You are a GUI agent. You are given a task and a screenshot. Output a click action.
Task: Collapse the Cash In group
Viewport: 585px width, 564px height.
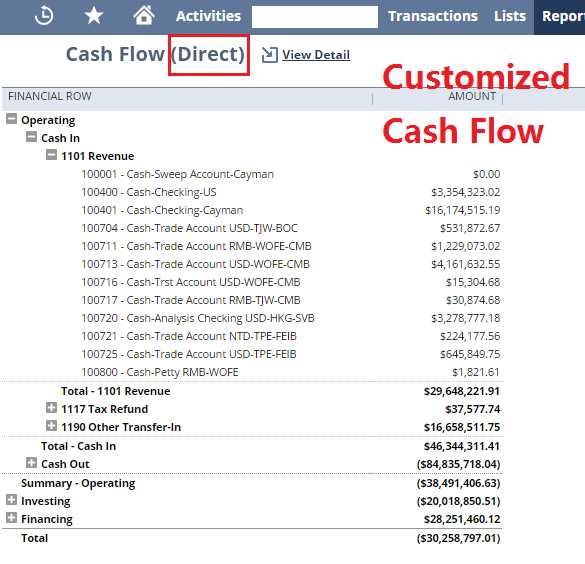(31, 137)
